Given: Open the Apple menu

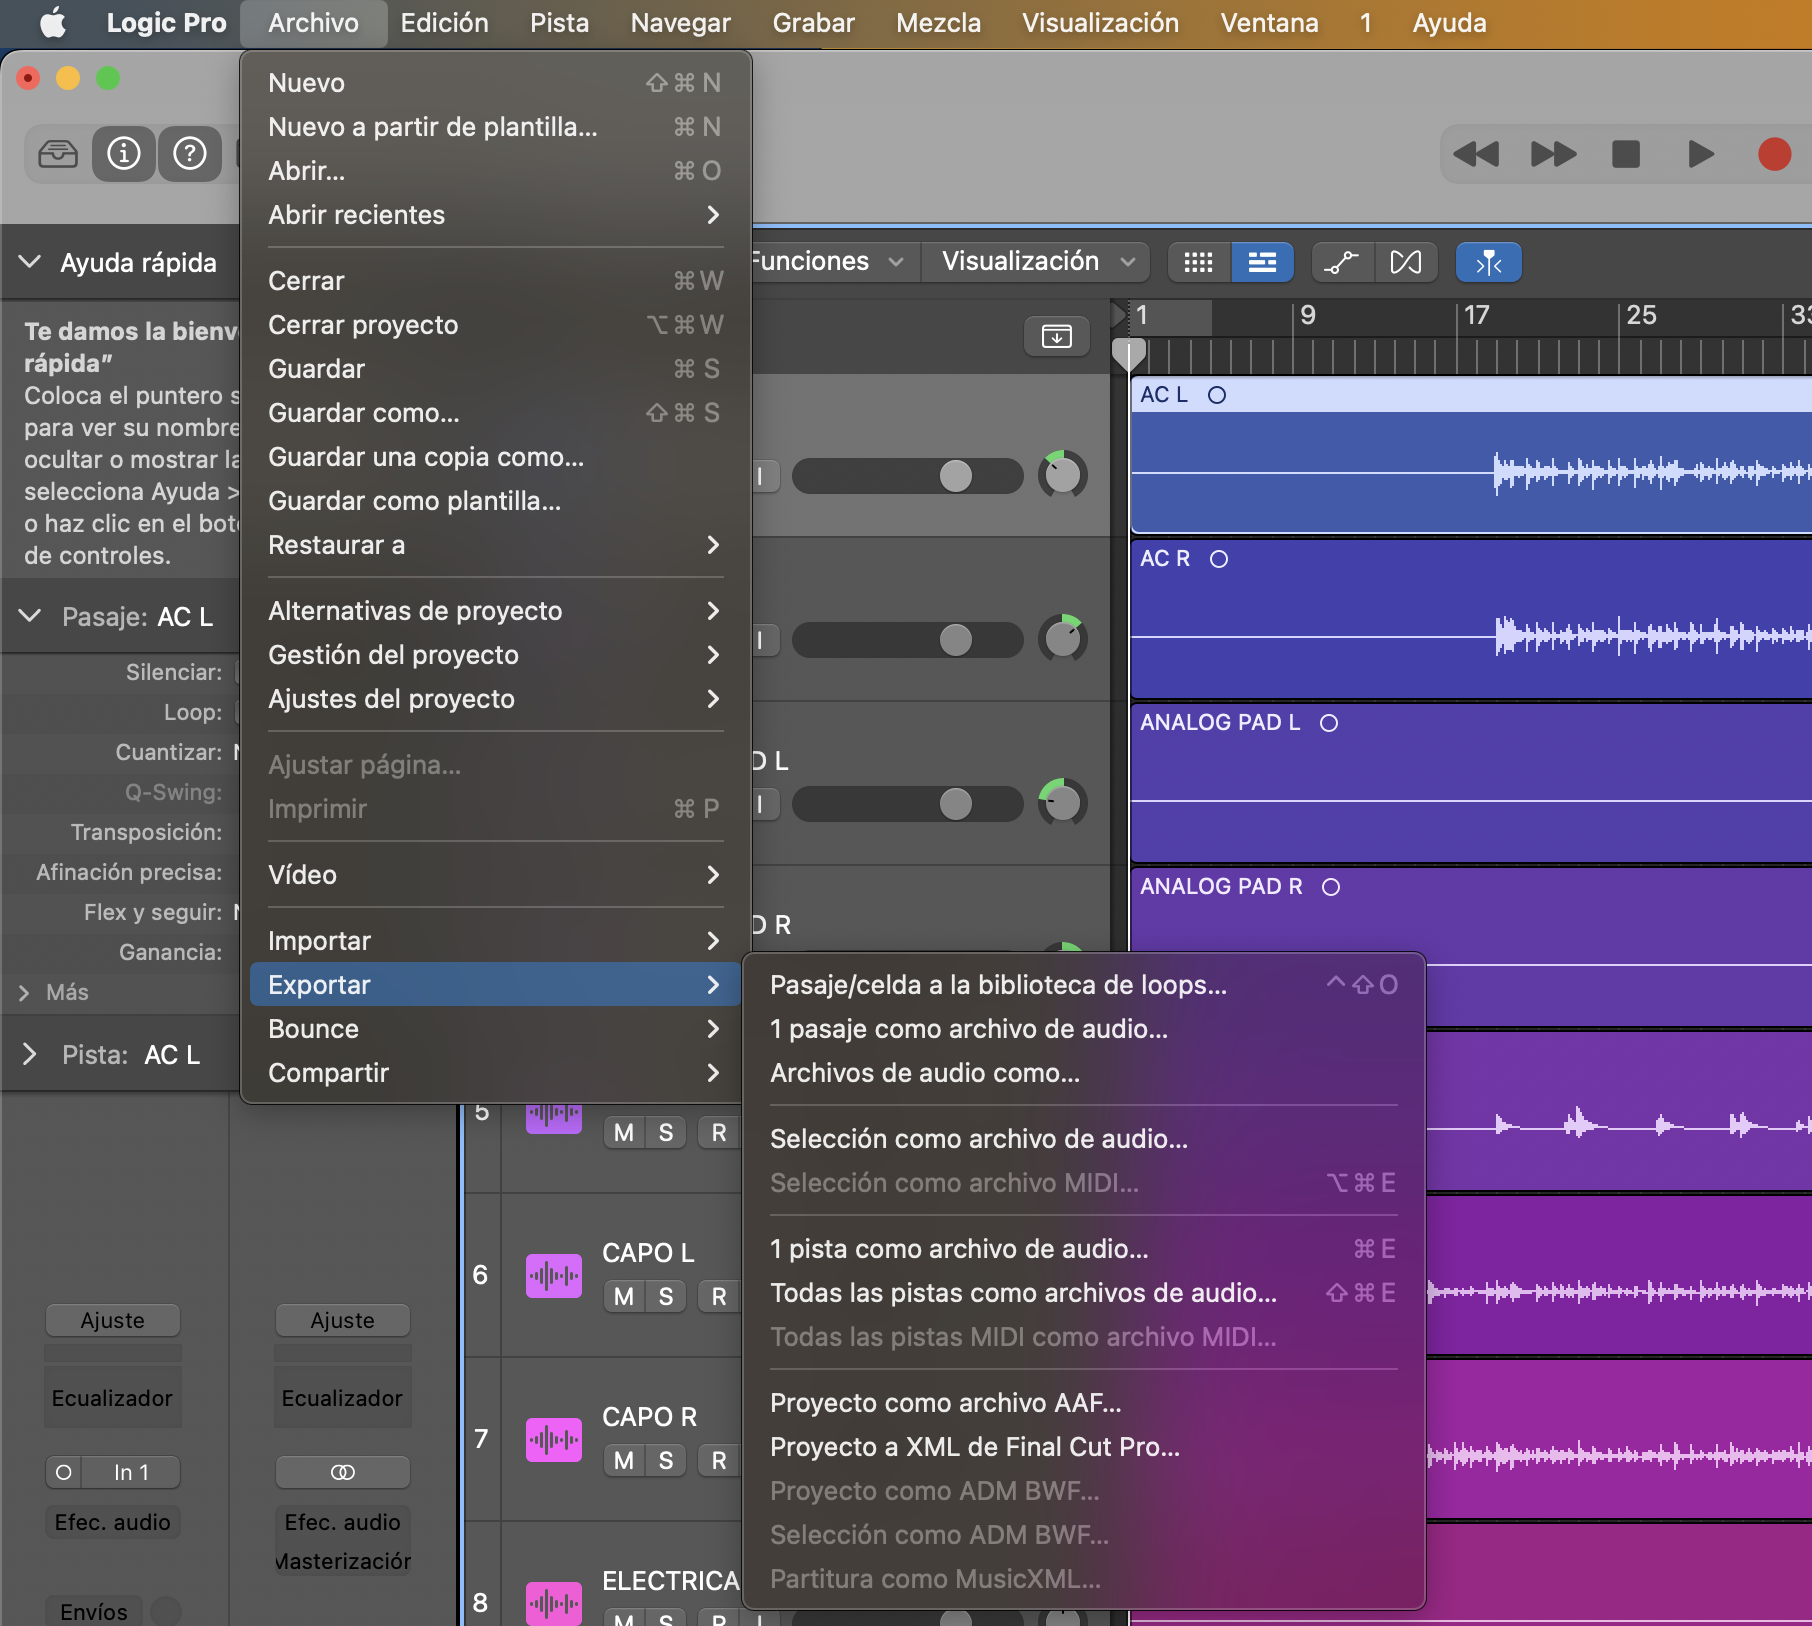Looking at the screenshot, I should click(x=53, y=23).
